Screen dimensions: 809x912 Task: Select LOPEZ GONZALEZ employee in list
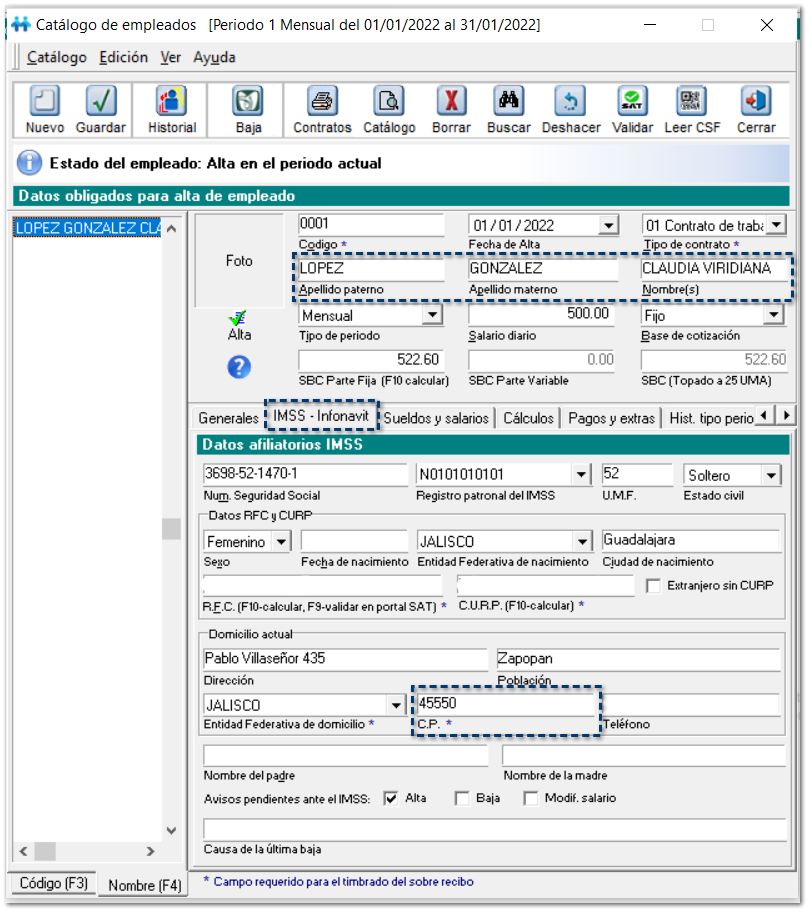point(88,228)
